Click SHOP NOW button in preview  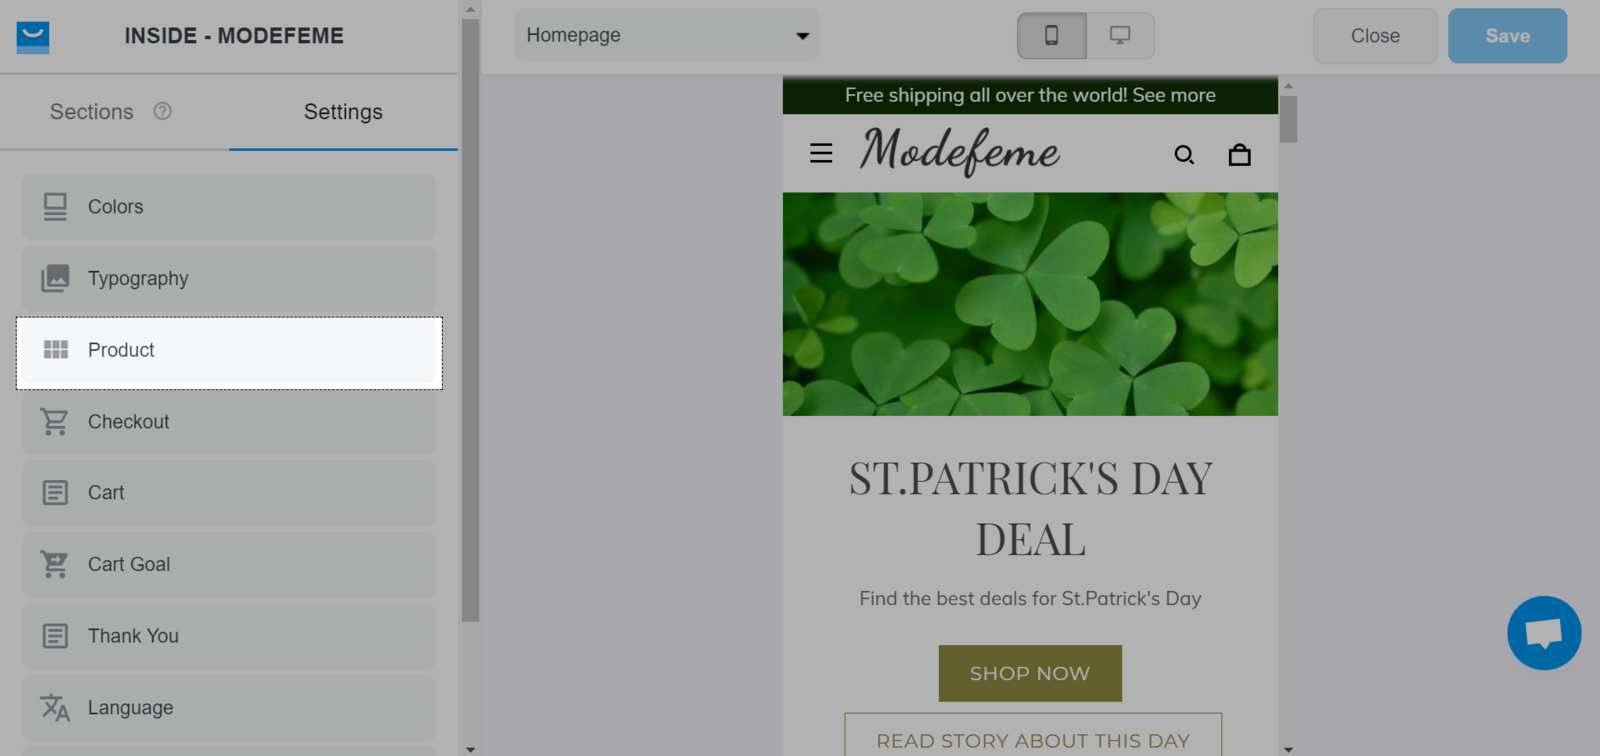tap(1030, 673)
